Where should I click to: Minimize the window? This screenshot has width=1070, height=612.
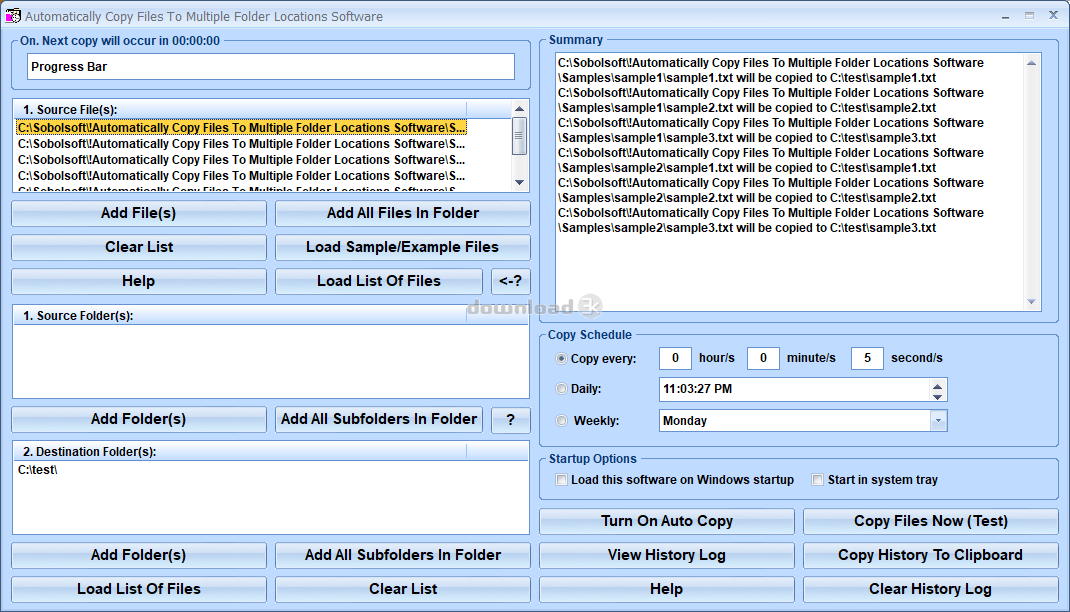1005,15
